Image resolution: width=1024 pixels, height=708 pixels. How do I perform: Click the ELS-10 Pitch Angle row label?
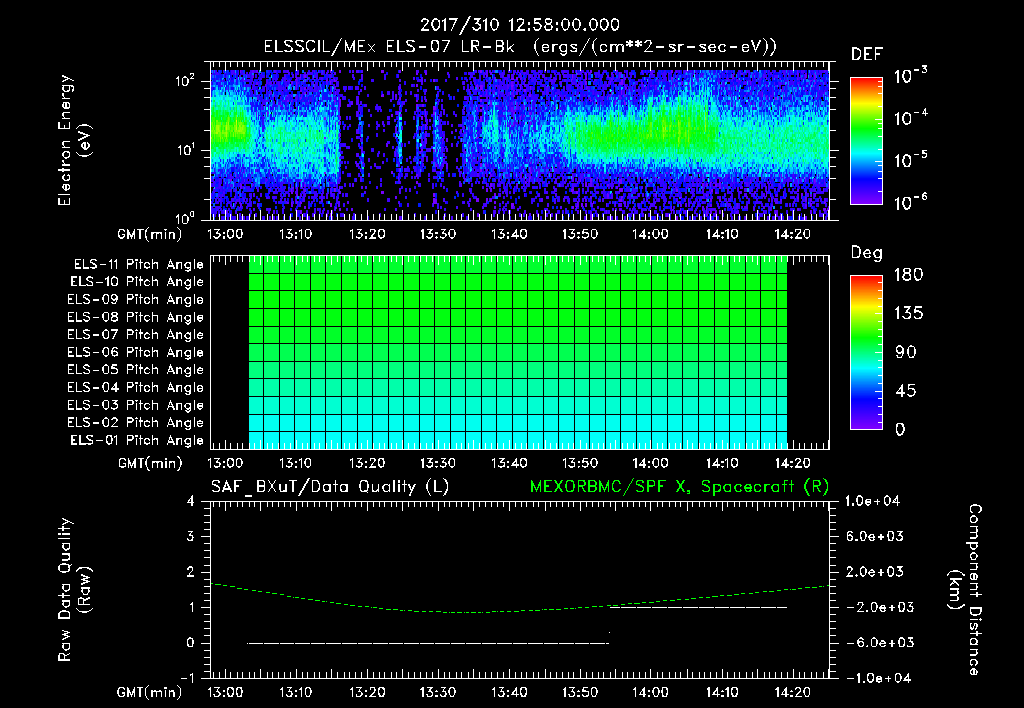pyautogui.click(x=137, y=282)
